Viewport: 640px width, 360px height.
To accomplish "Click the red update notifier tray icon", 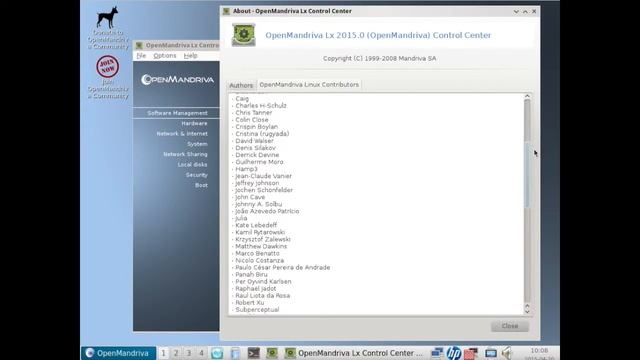I will pyautogui.click(x=471, y=353).
